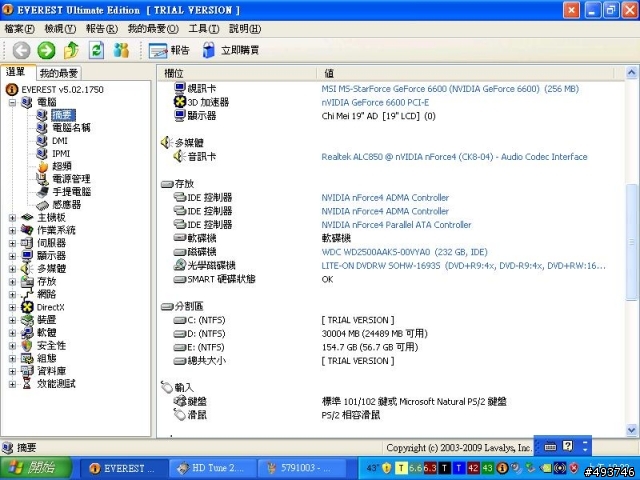Click the 光學磁碟機 optical drive icon
Screen dimensions: 640x480
pyautogui.click(x=180, y=265)
